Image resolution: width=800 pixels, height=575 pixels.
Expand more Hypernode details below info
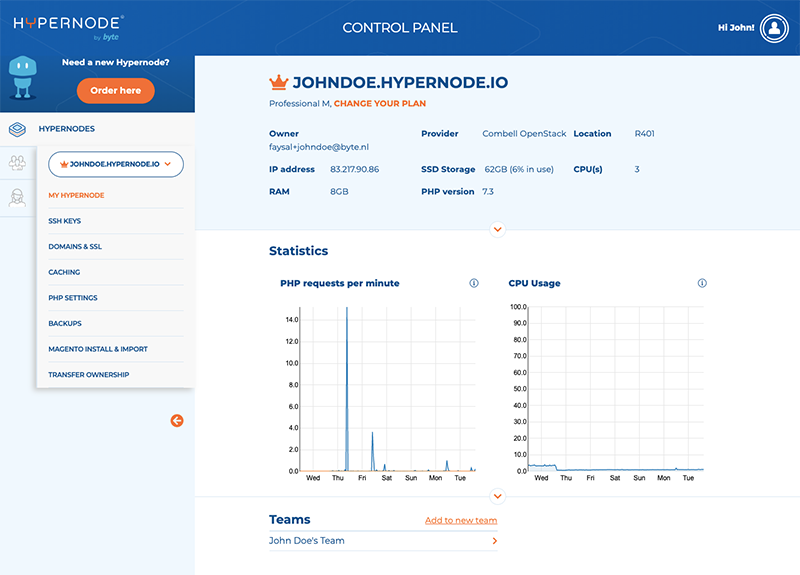[498, 229]
